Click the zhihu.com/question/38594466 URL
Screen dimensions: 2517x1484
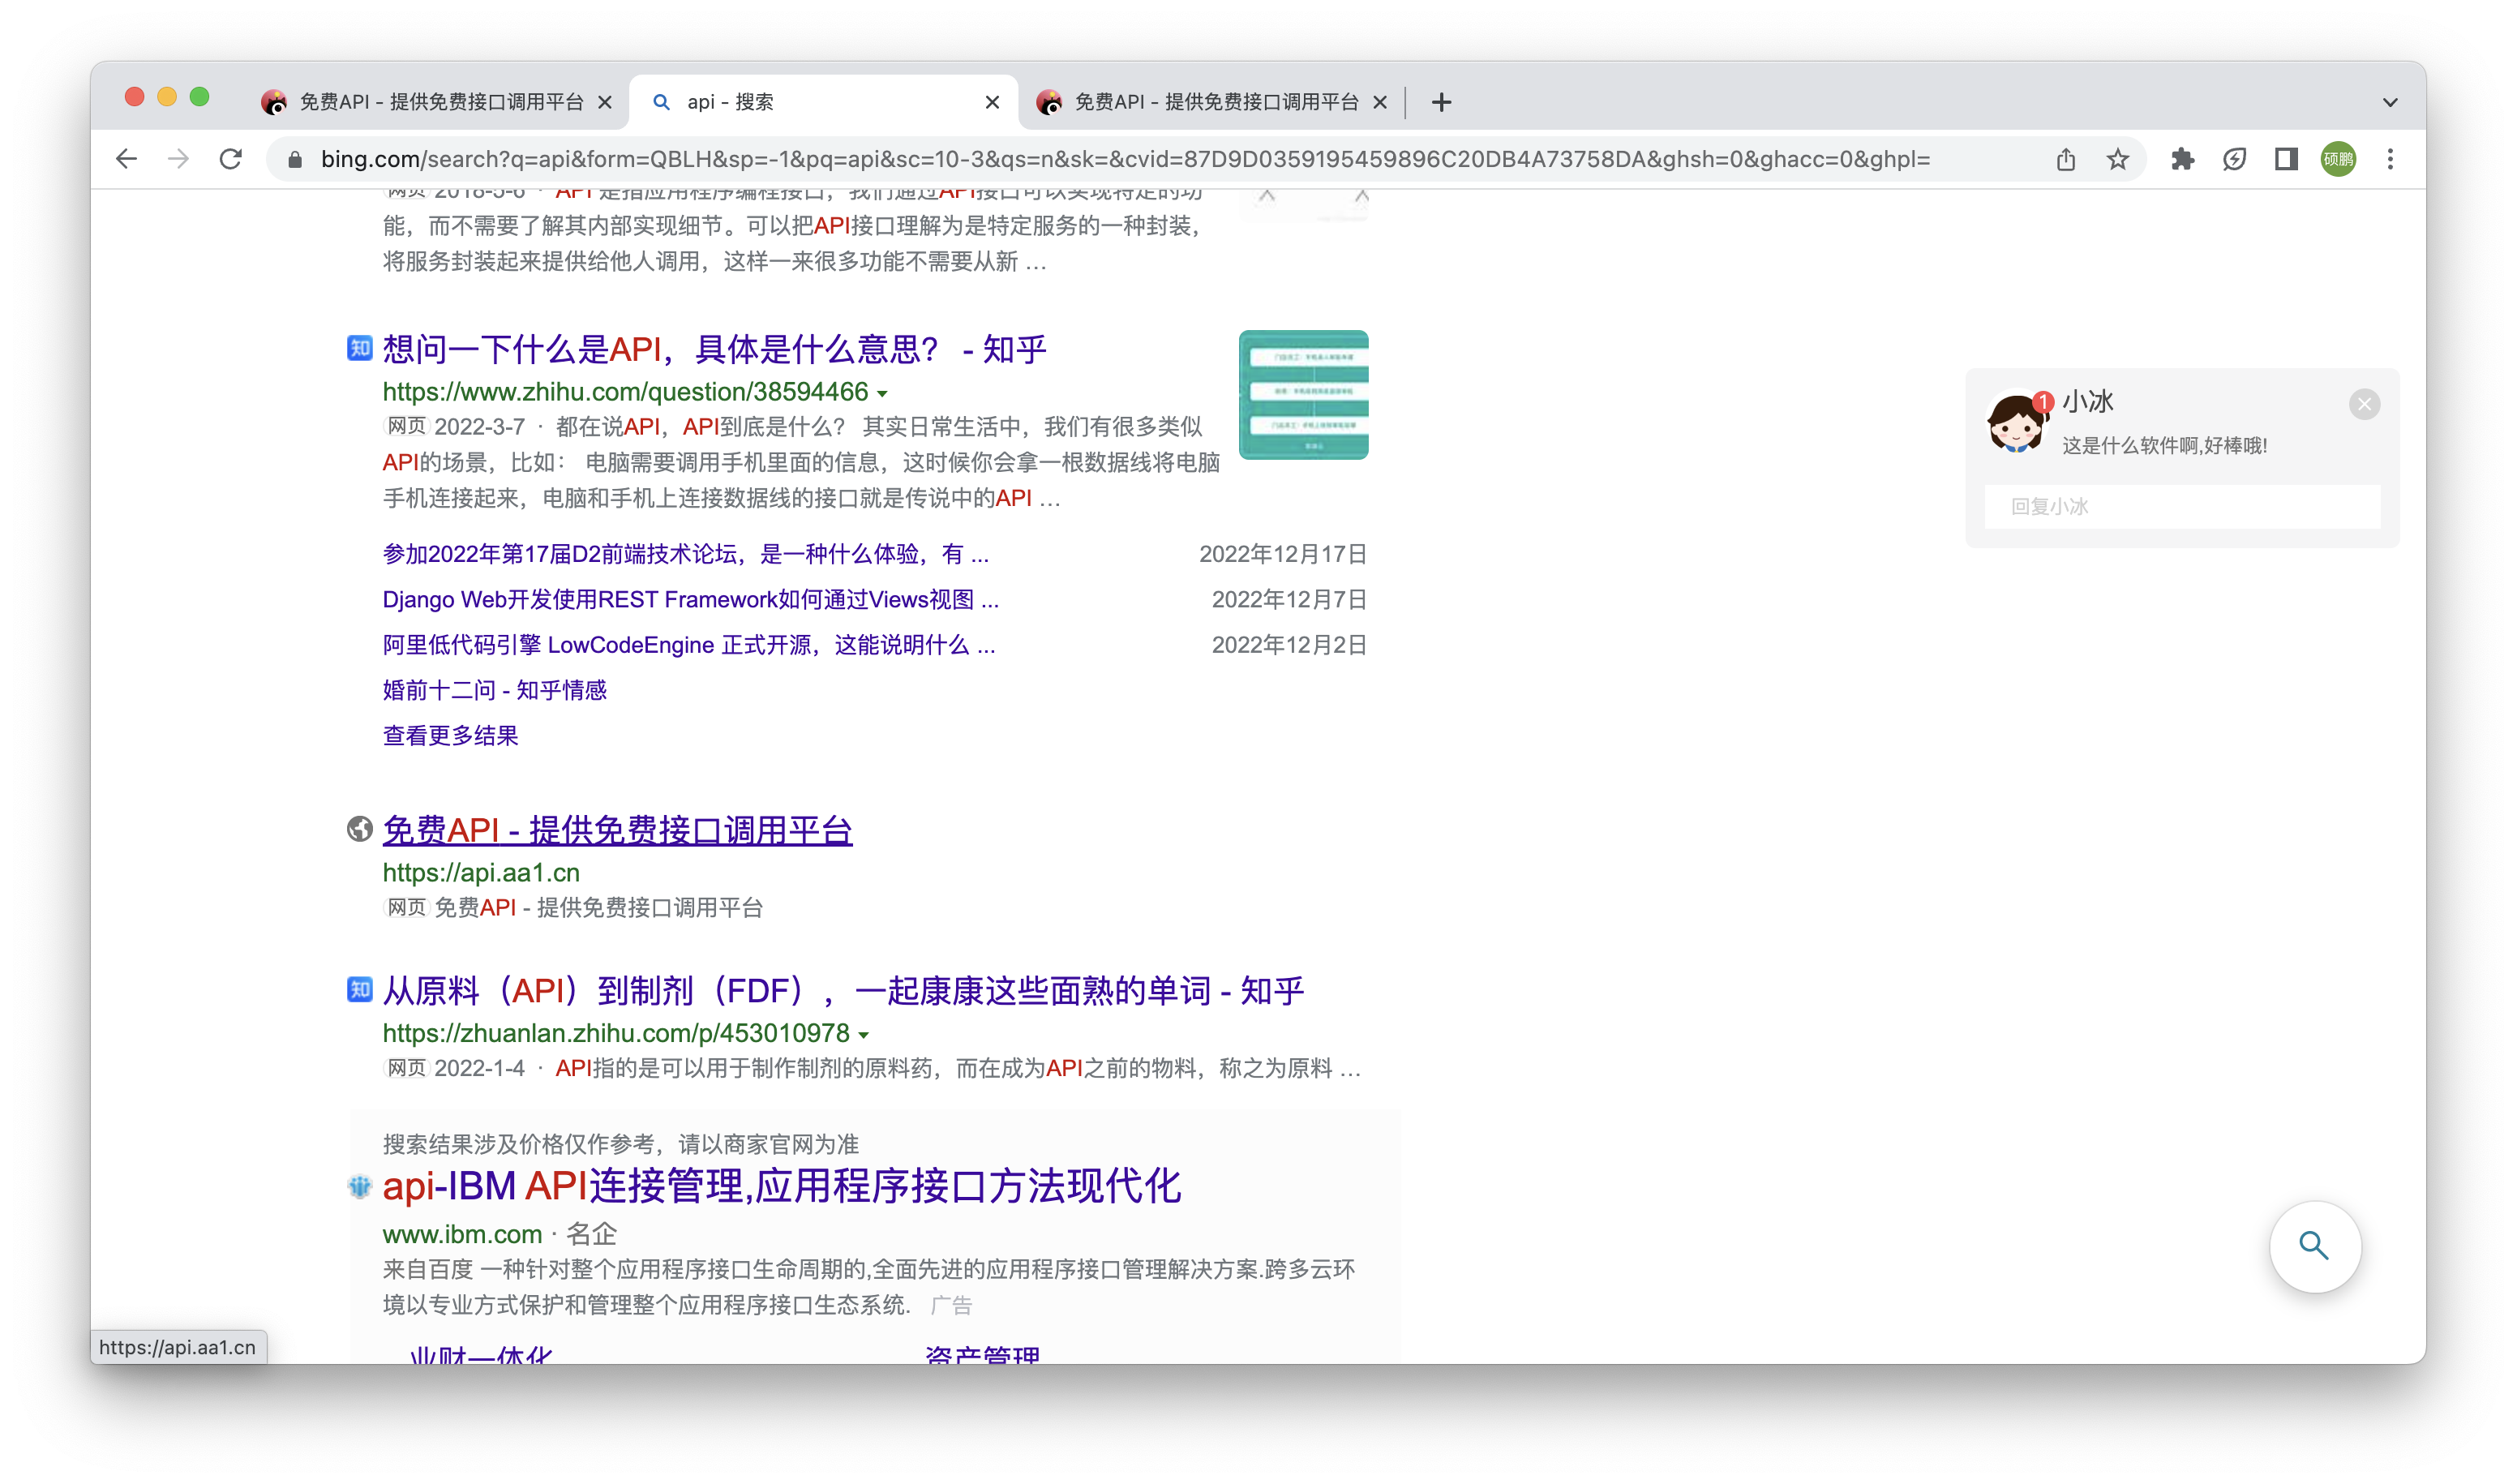pyautogui.click(x=625, y=392)
